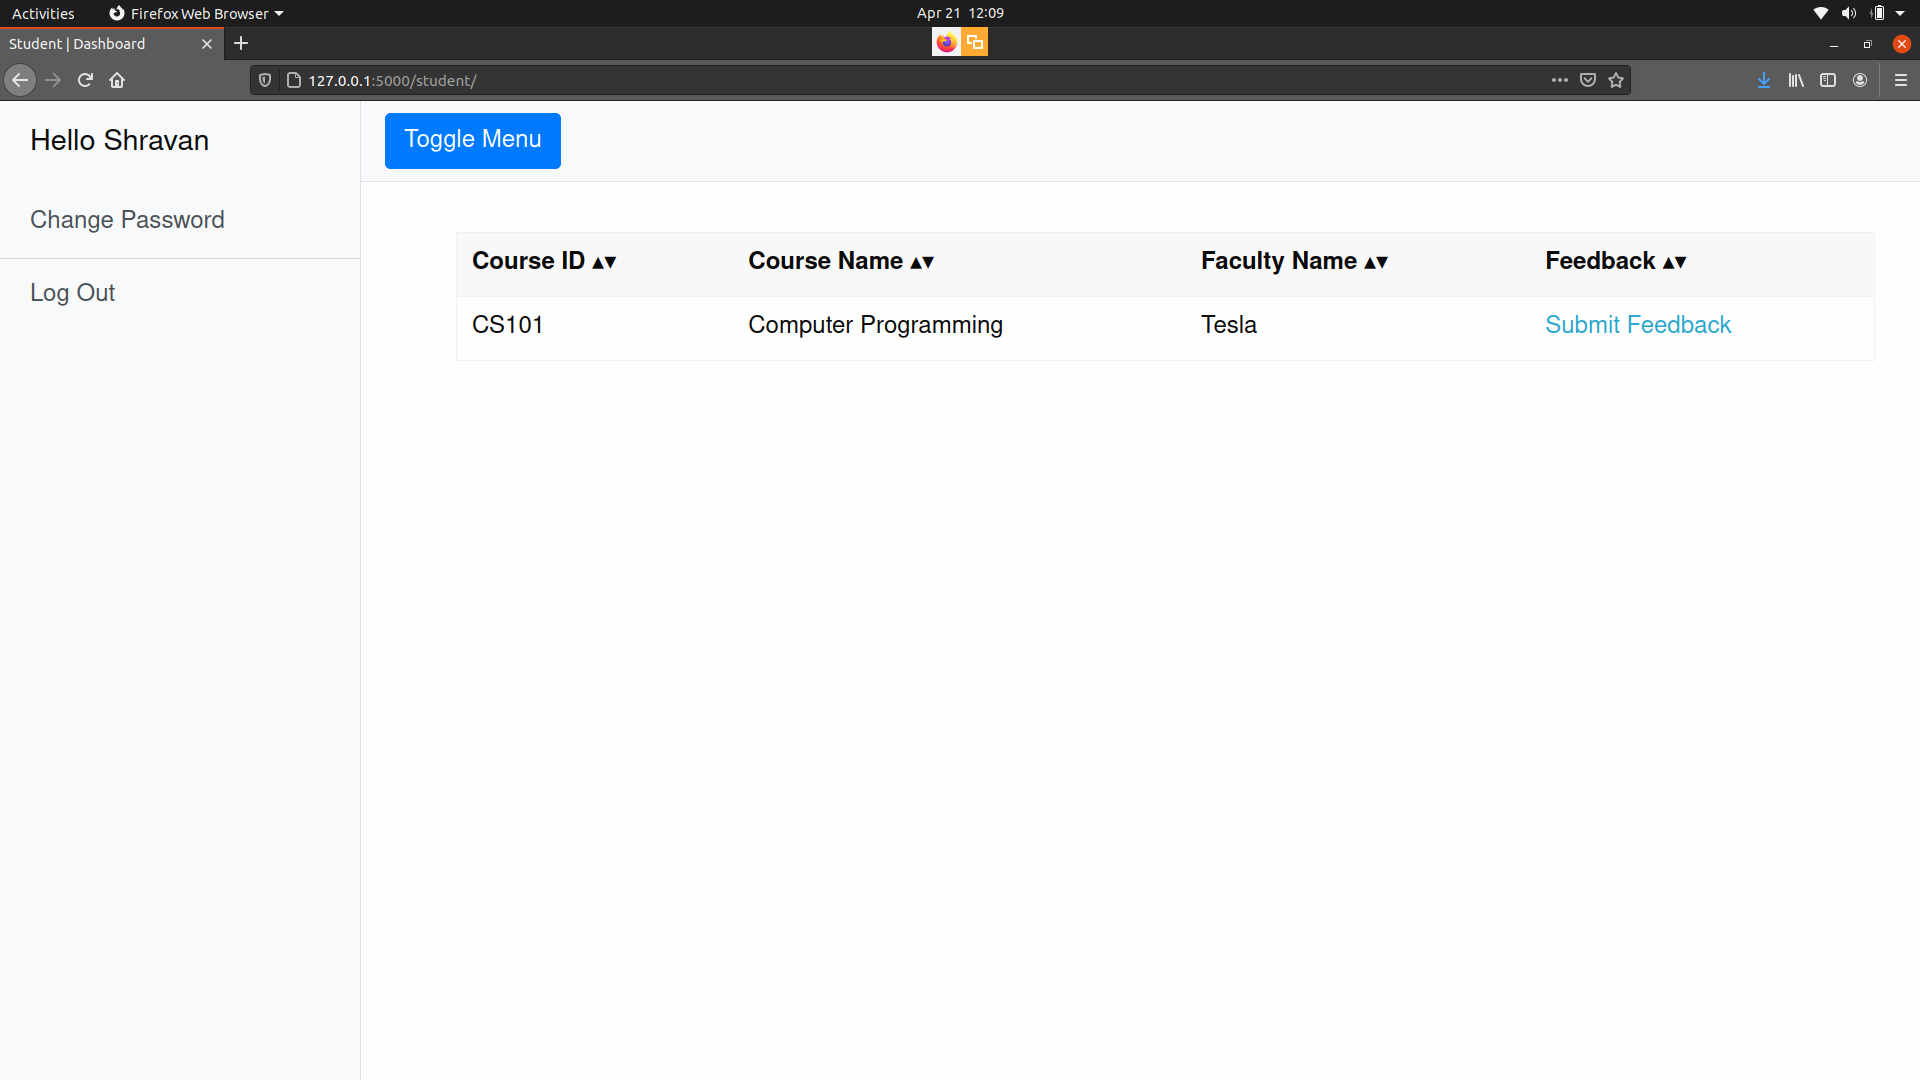Open Firefox account icon
Screen dimensions: 1920x1080
(x=1860, y=80)
